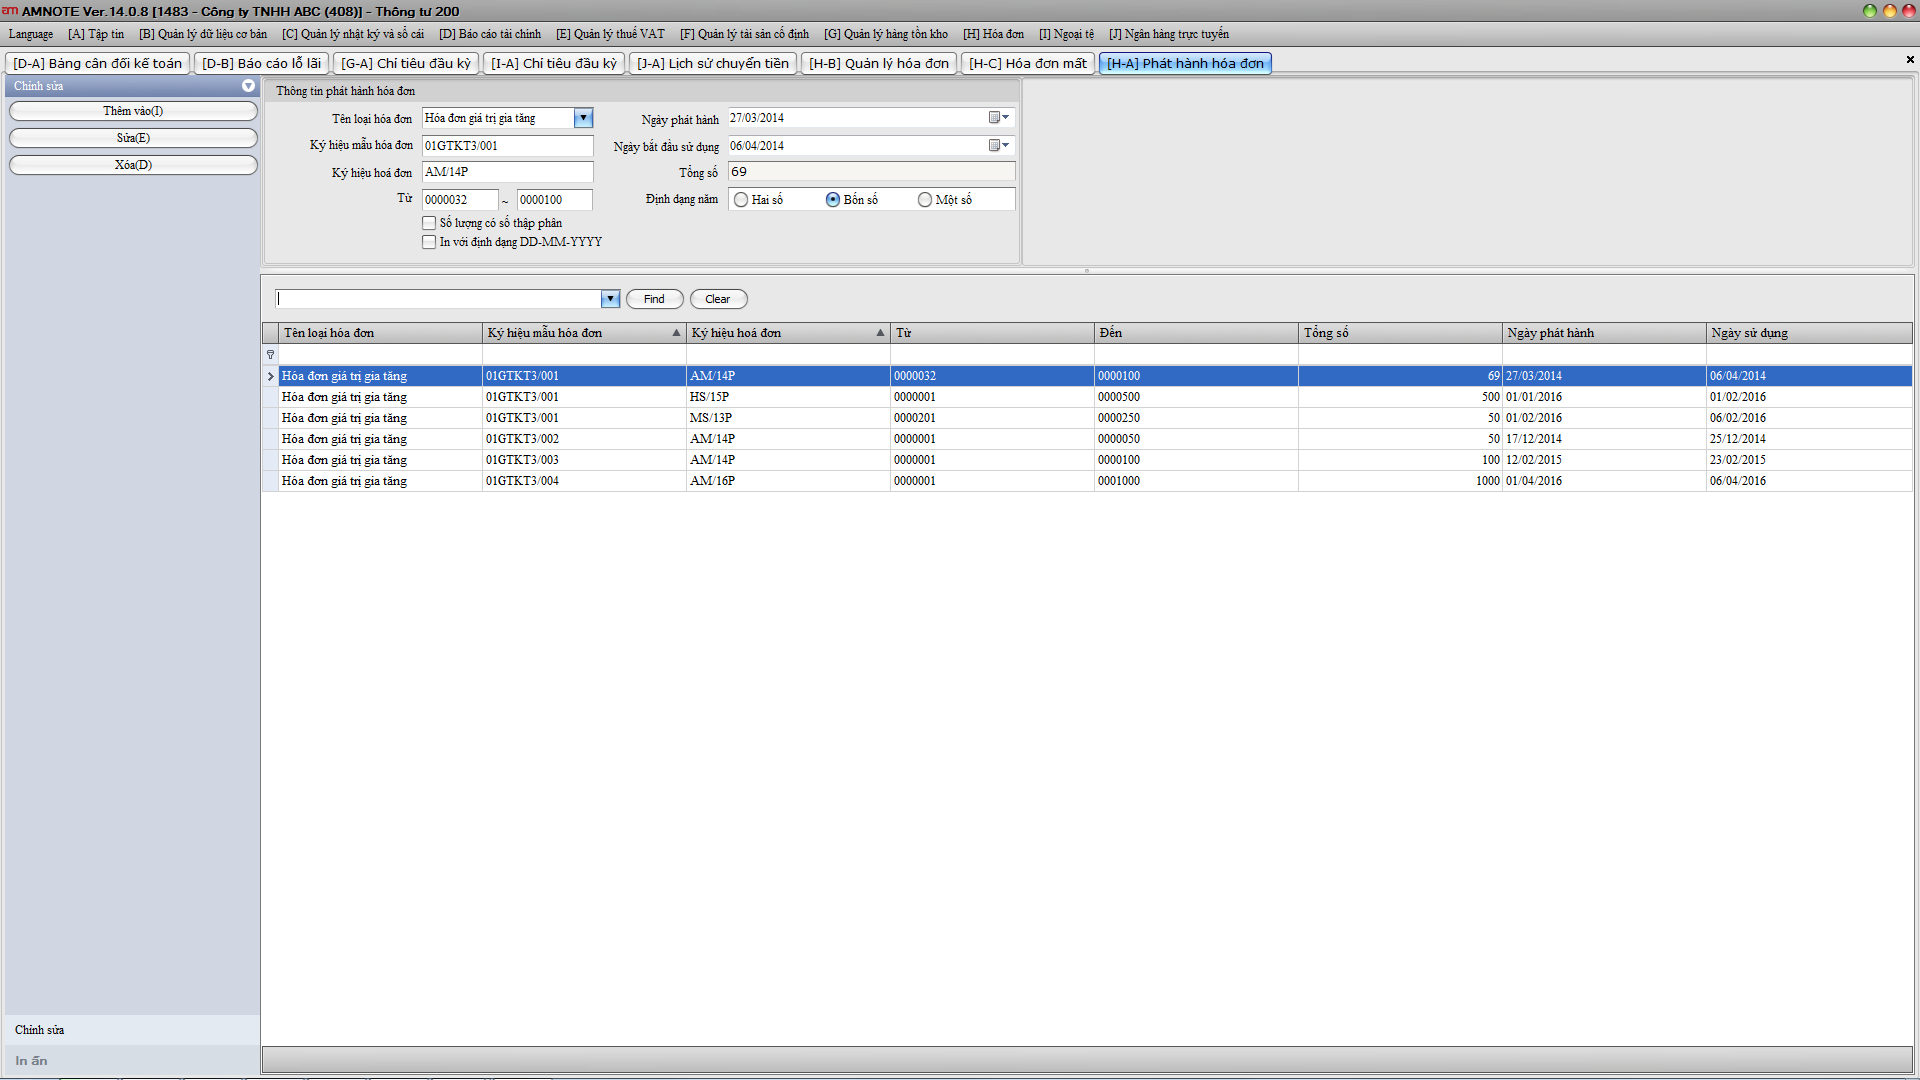Click the Thêm vào(I) button
This screenshot has height=1080, width=1920.
(x=133, y=111)
